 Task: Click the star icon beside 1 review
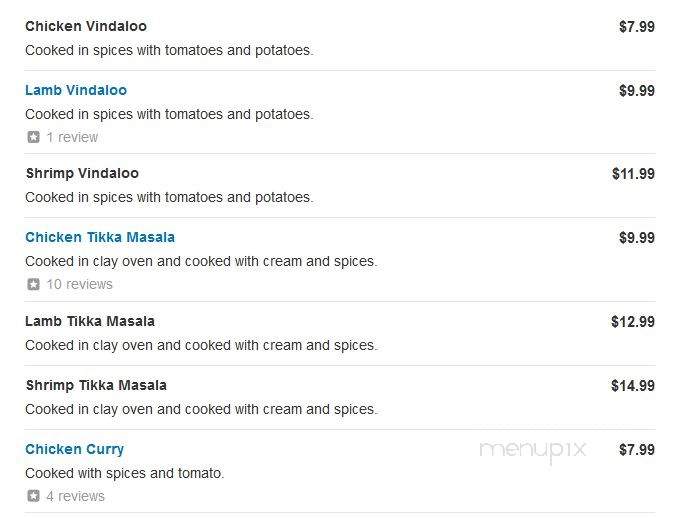click(34, 137)
